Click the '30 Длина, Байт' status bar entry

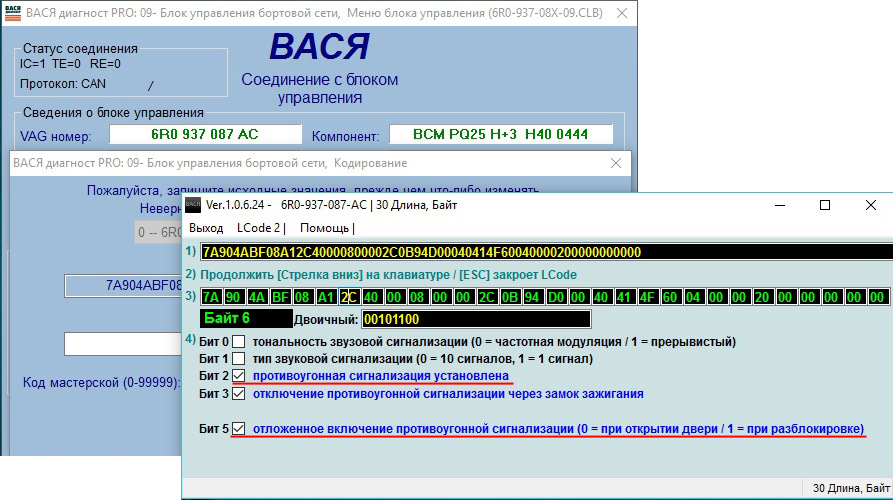(851, 488)
